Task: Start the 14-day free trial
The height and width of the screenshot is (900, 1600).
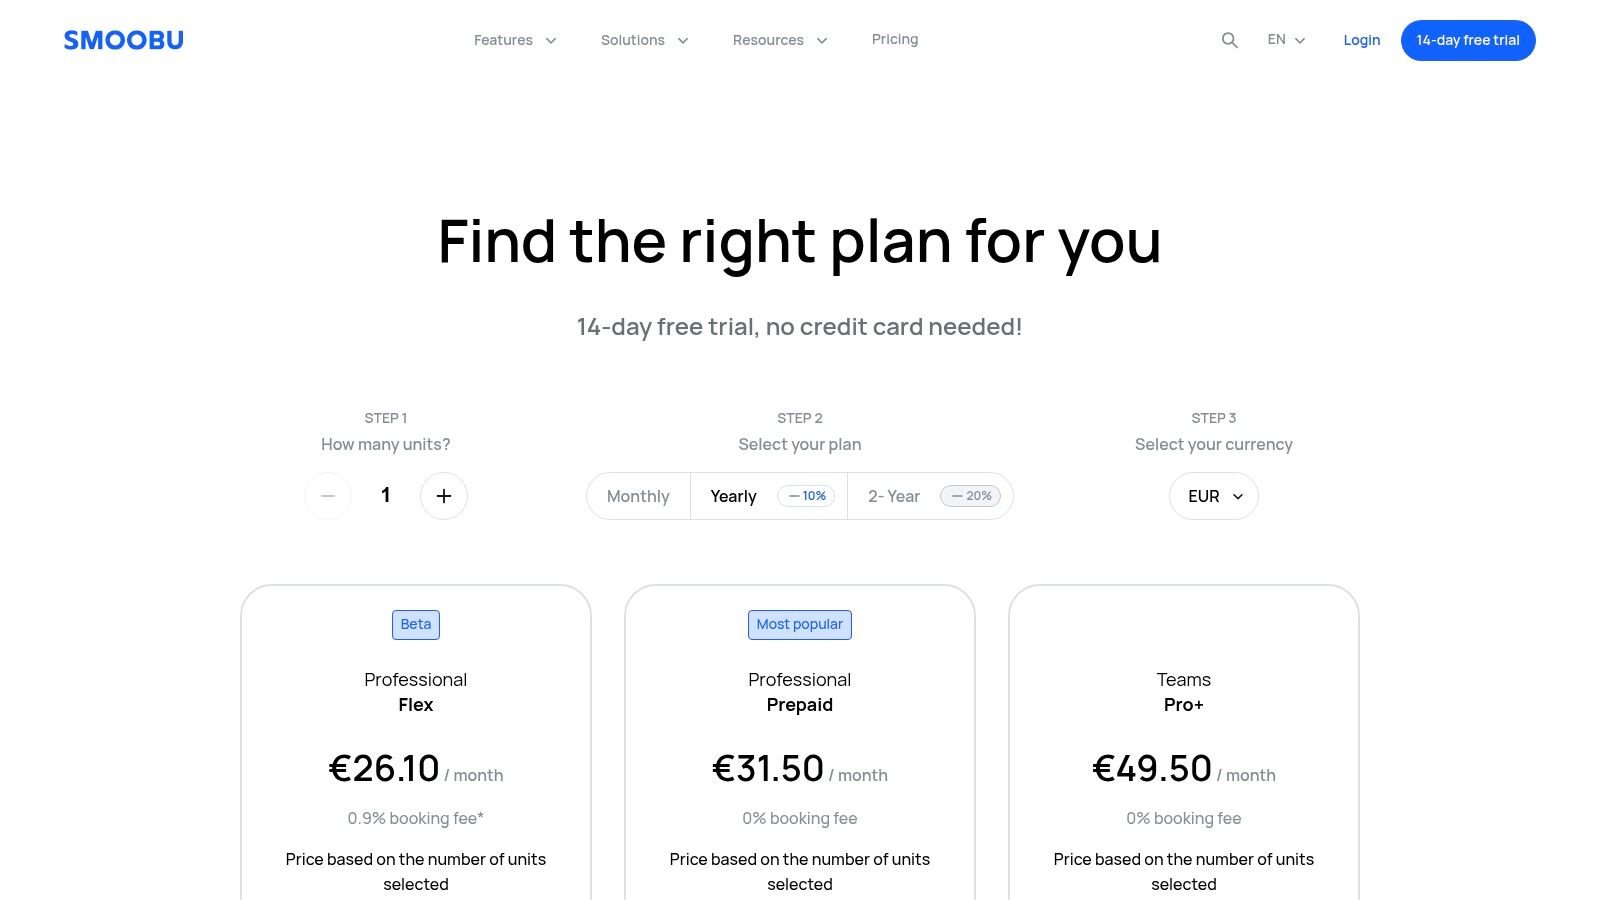Action: point(1468,40)
